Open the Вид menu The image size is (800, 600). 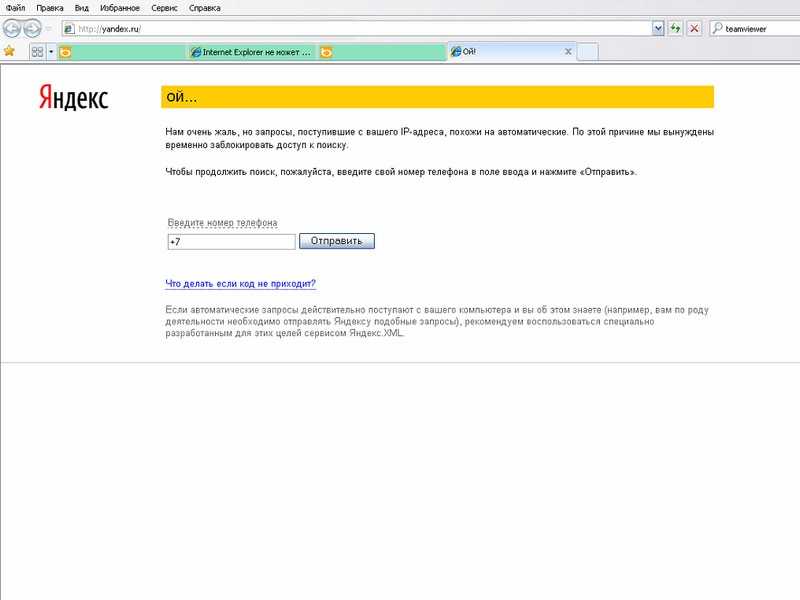pyautogui.click(x=82, y=8)
